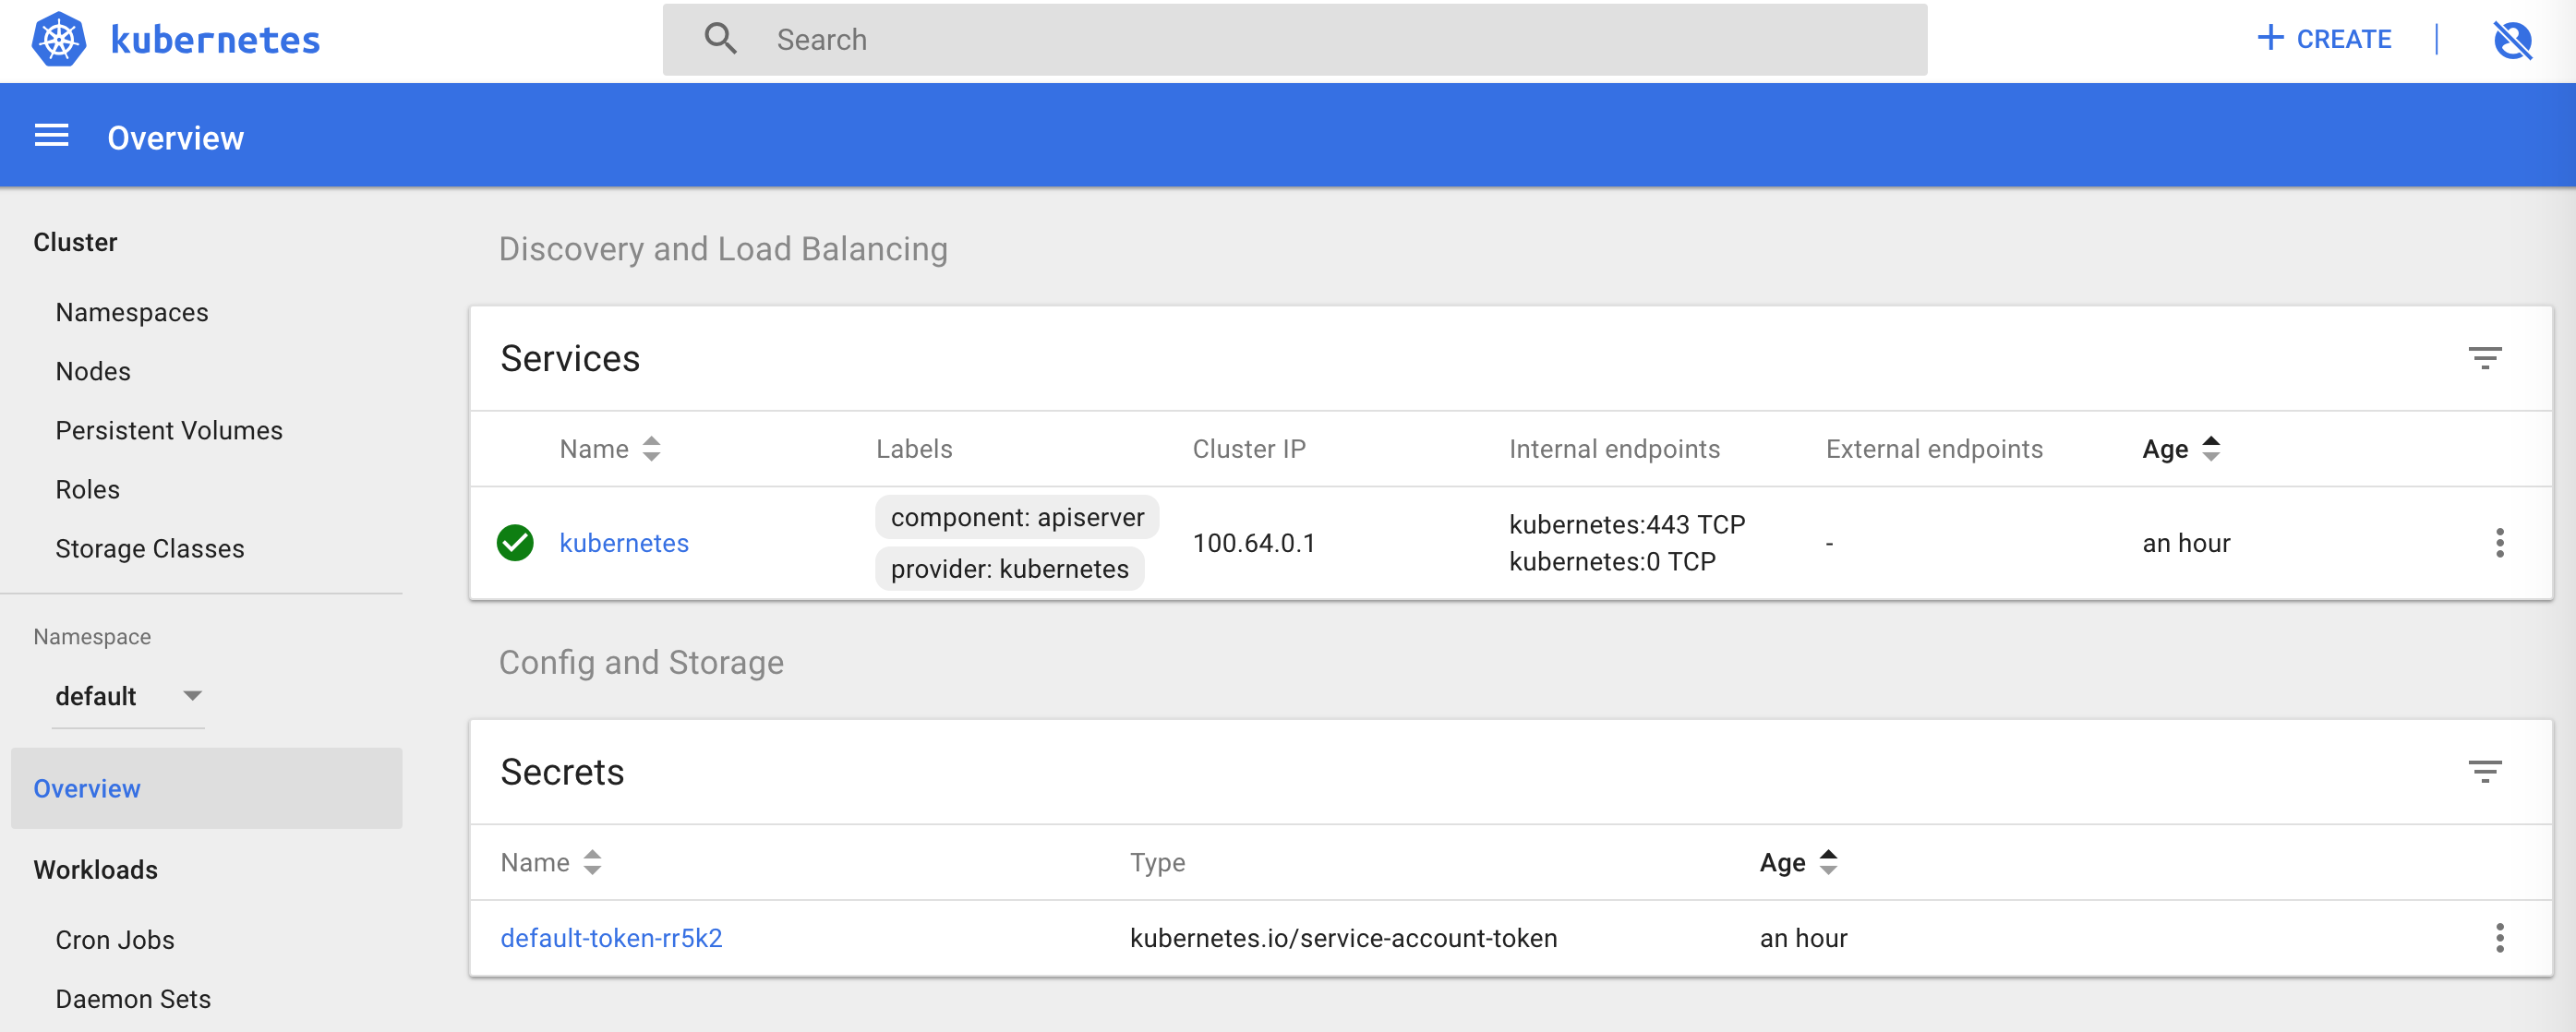Open the hamburger navigation menu icon
The height and width of the screenshot is (1032, 2576).
click(51, 136)
